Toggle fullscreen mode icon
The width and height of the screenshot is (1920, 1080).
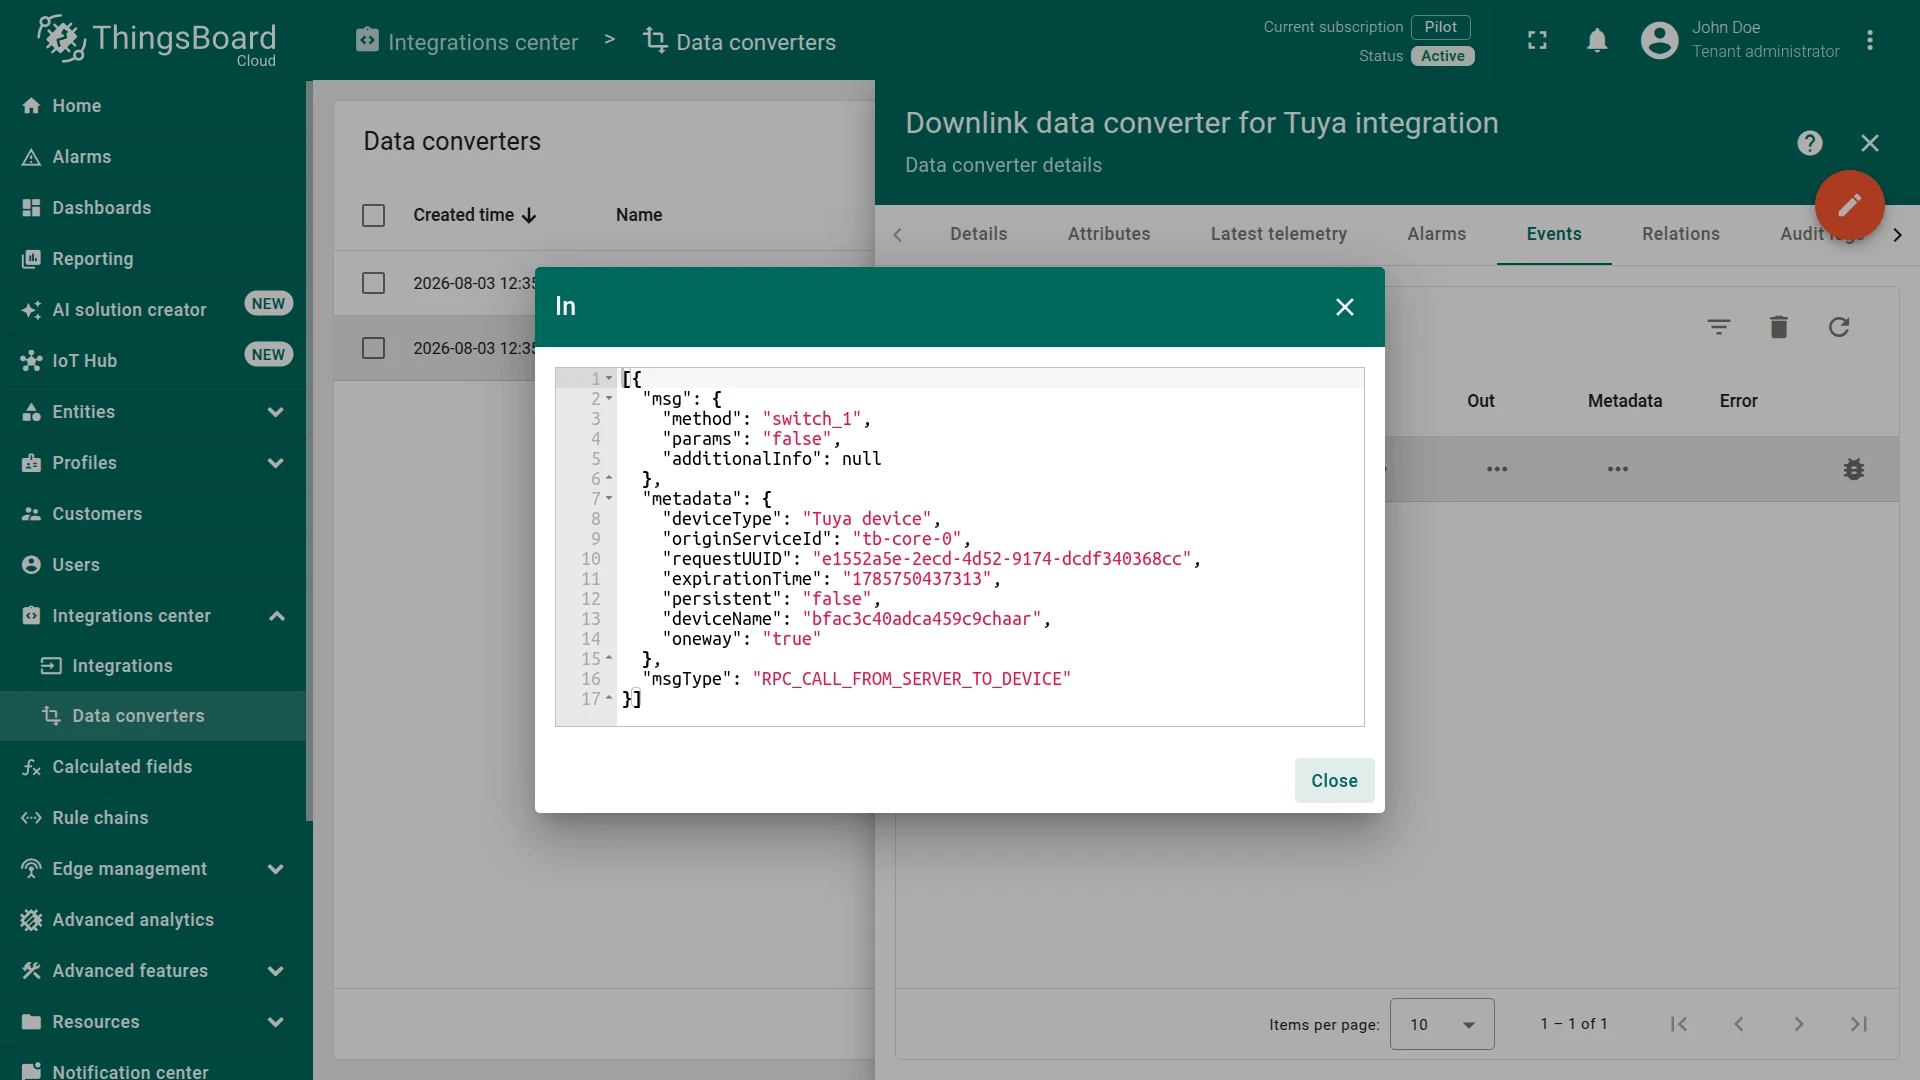tap(1537, 40)
